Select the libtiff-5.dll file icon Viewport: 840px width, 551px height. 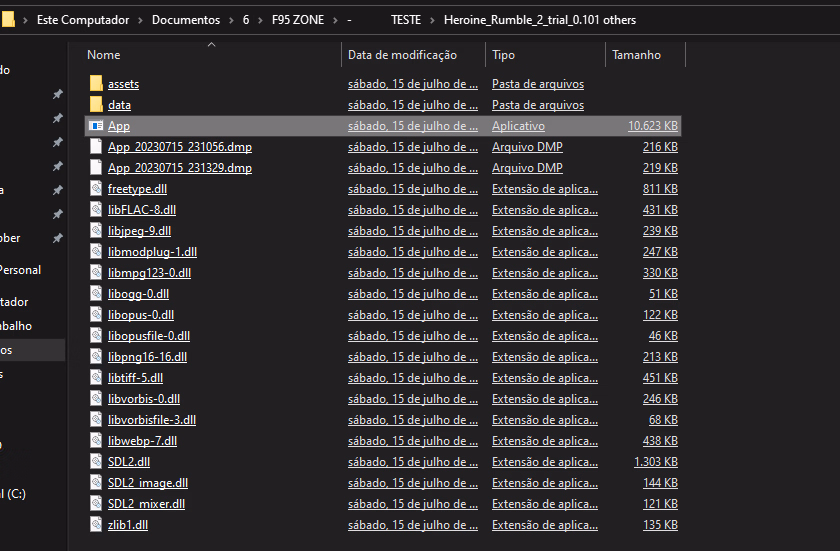click(x=96, y=378)
